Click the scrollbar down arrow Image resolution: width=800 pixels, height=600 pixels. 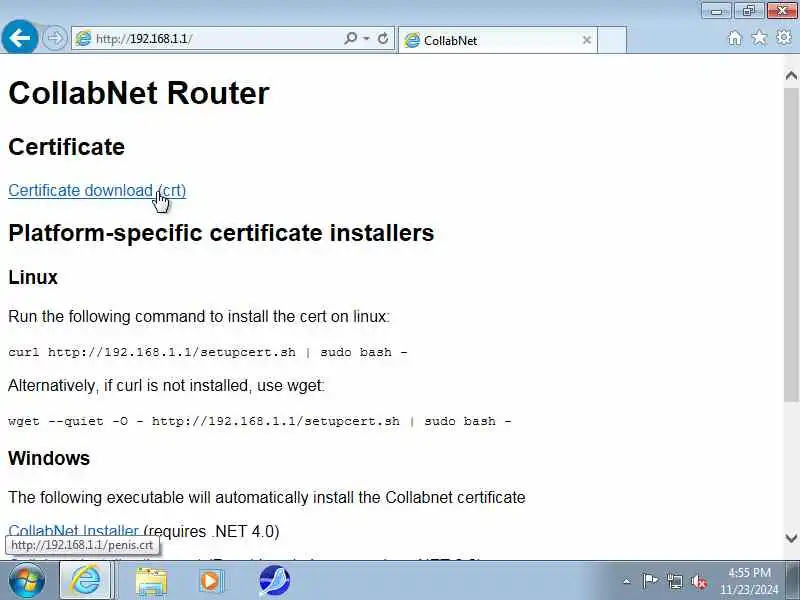pos(791,538)
